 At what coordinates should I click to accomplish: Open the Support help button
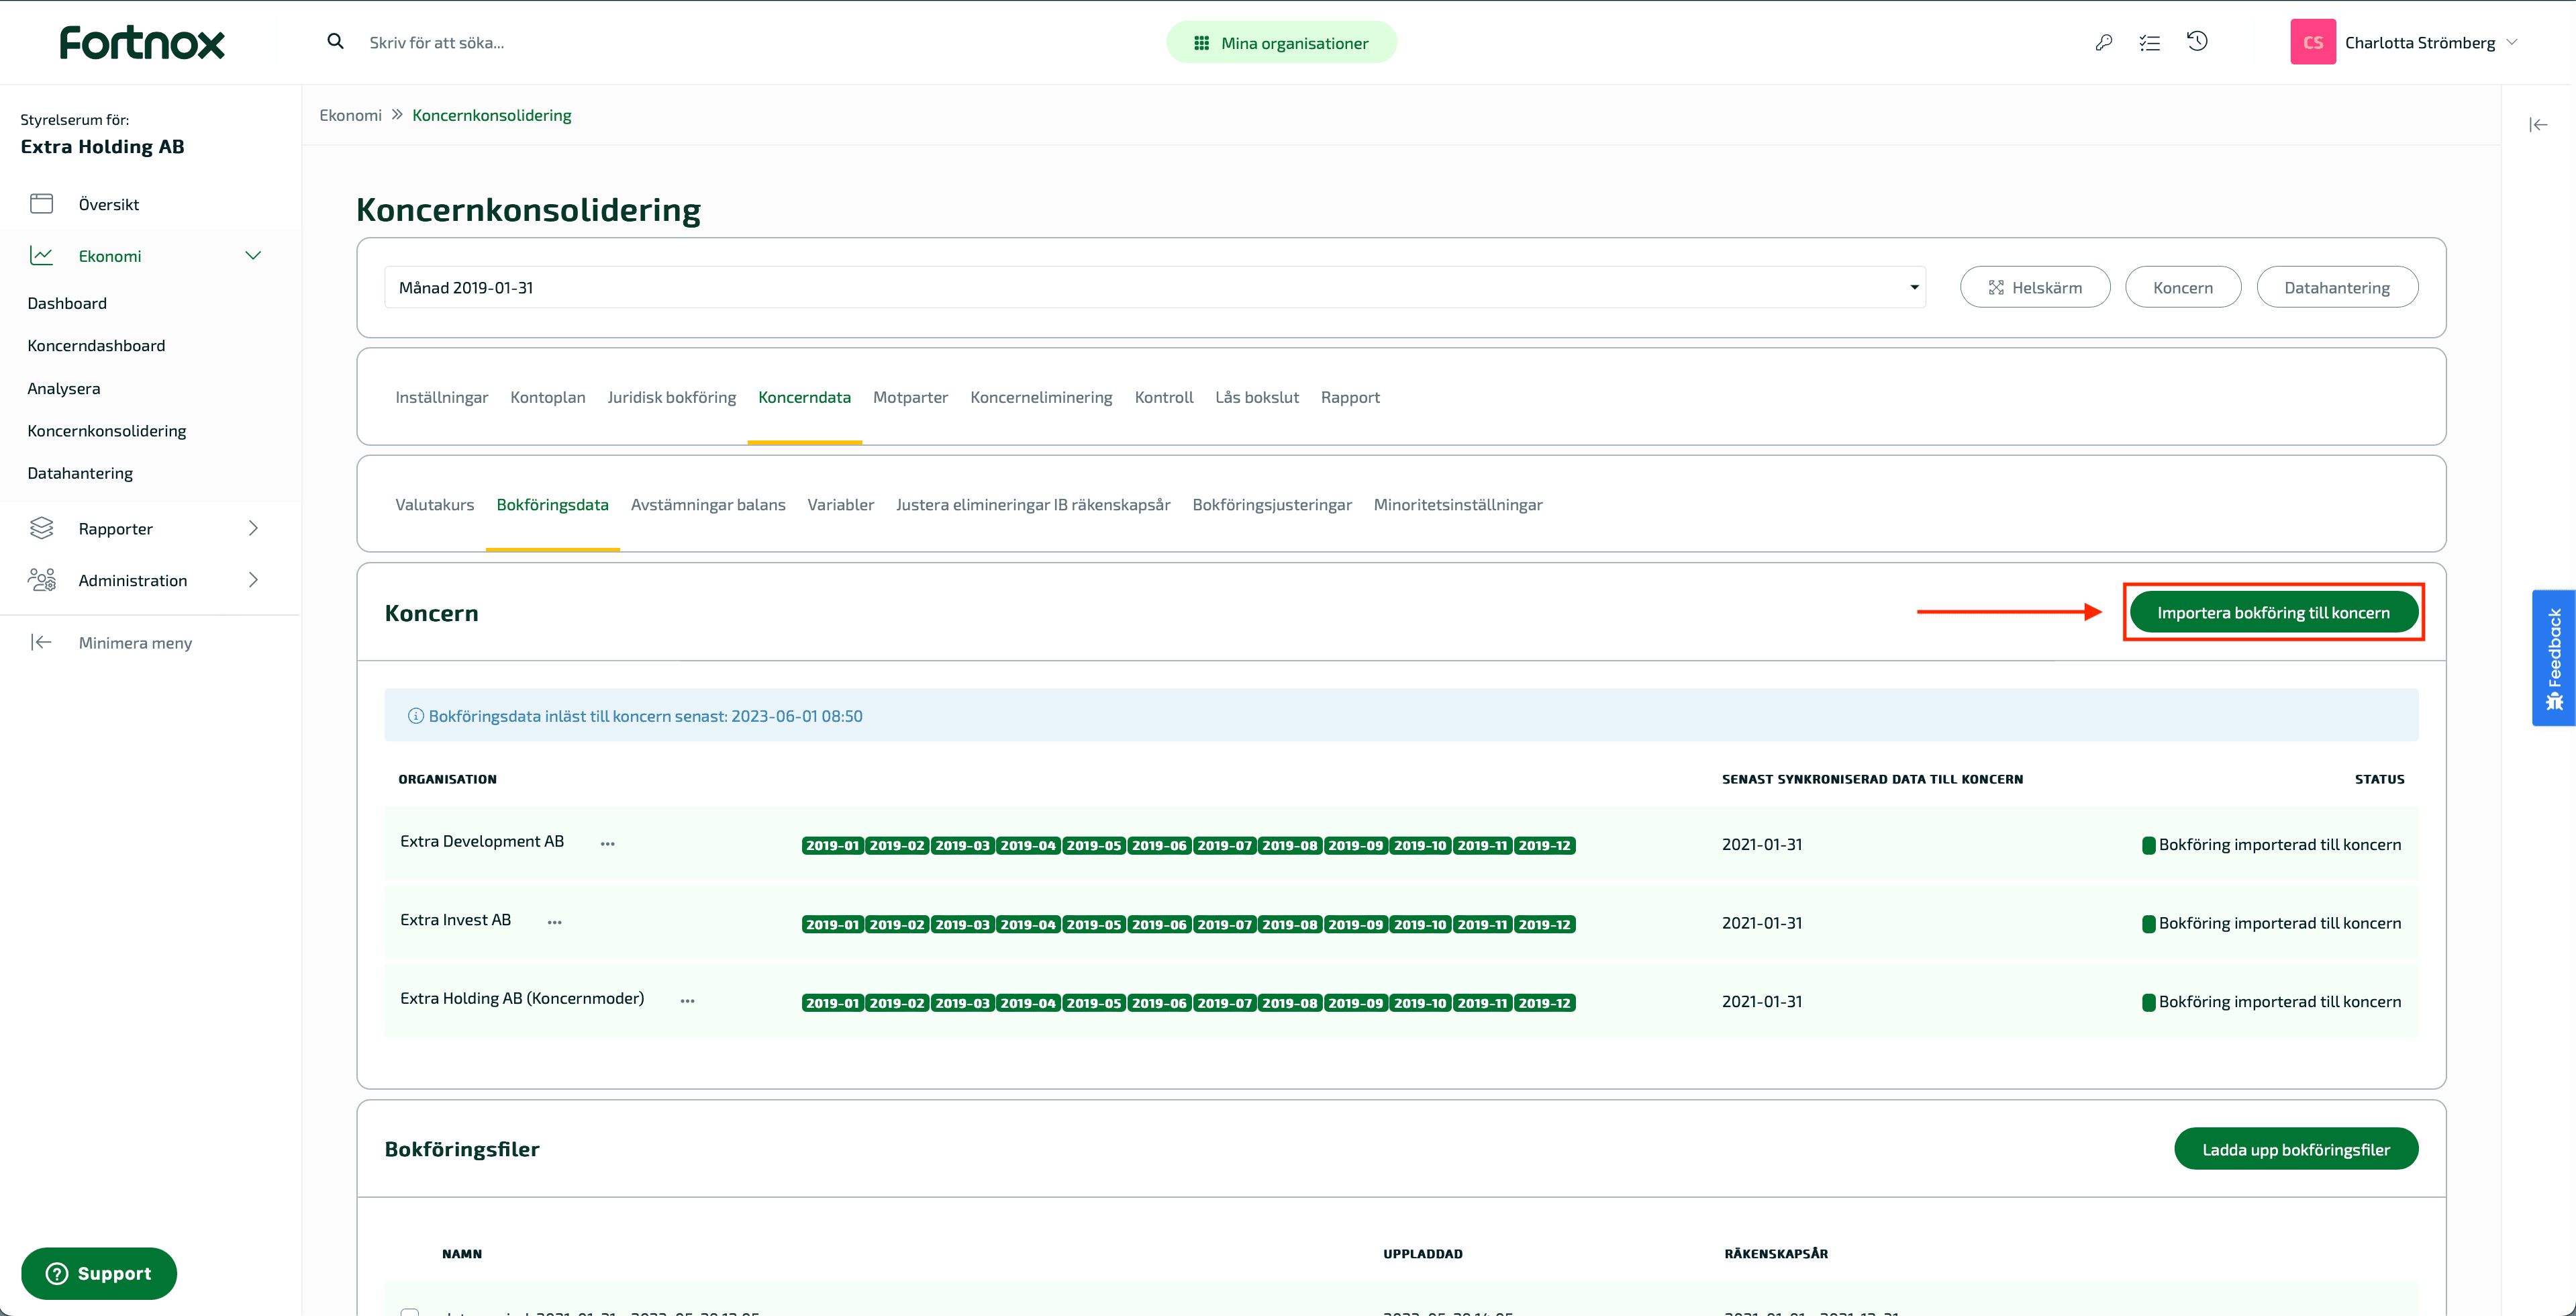99,1273
